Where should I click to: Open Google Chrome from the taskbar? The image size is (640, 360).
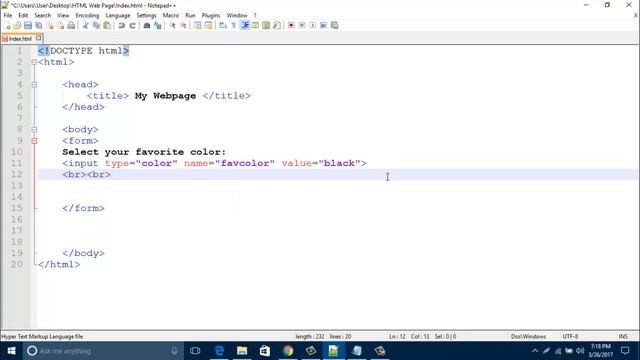point(288,351)
